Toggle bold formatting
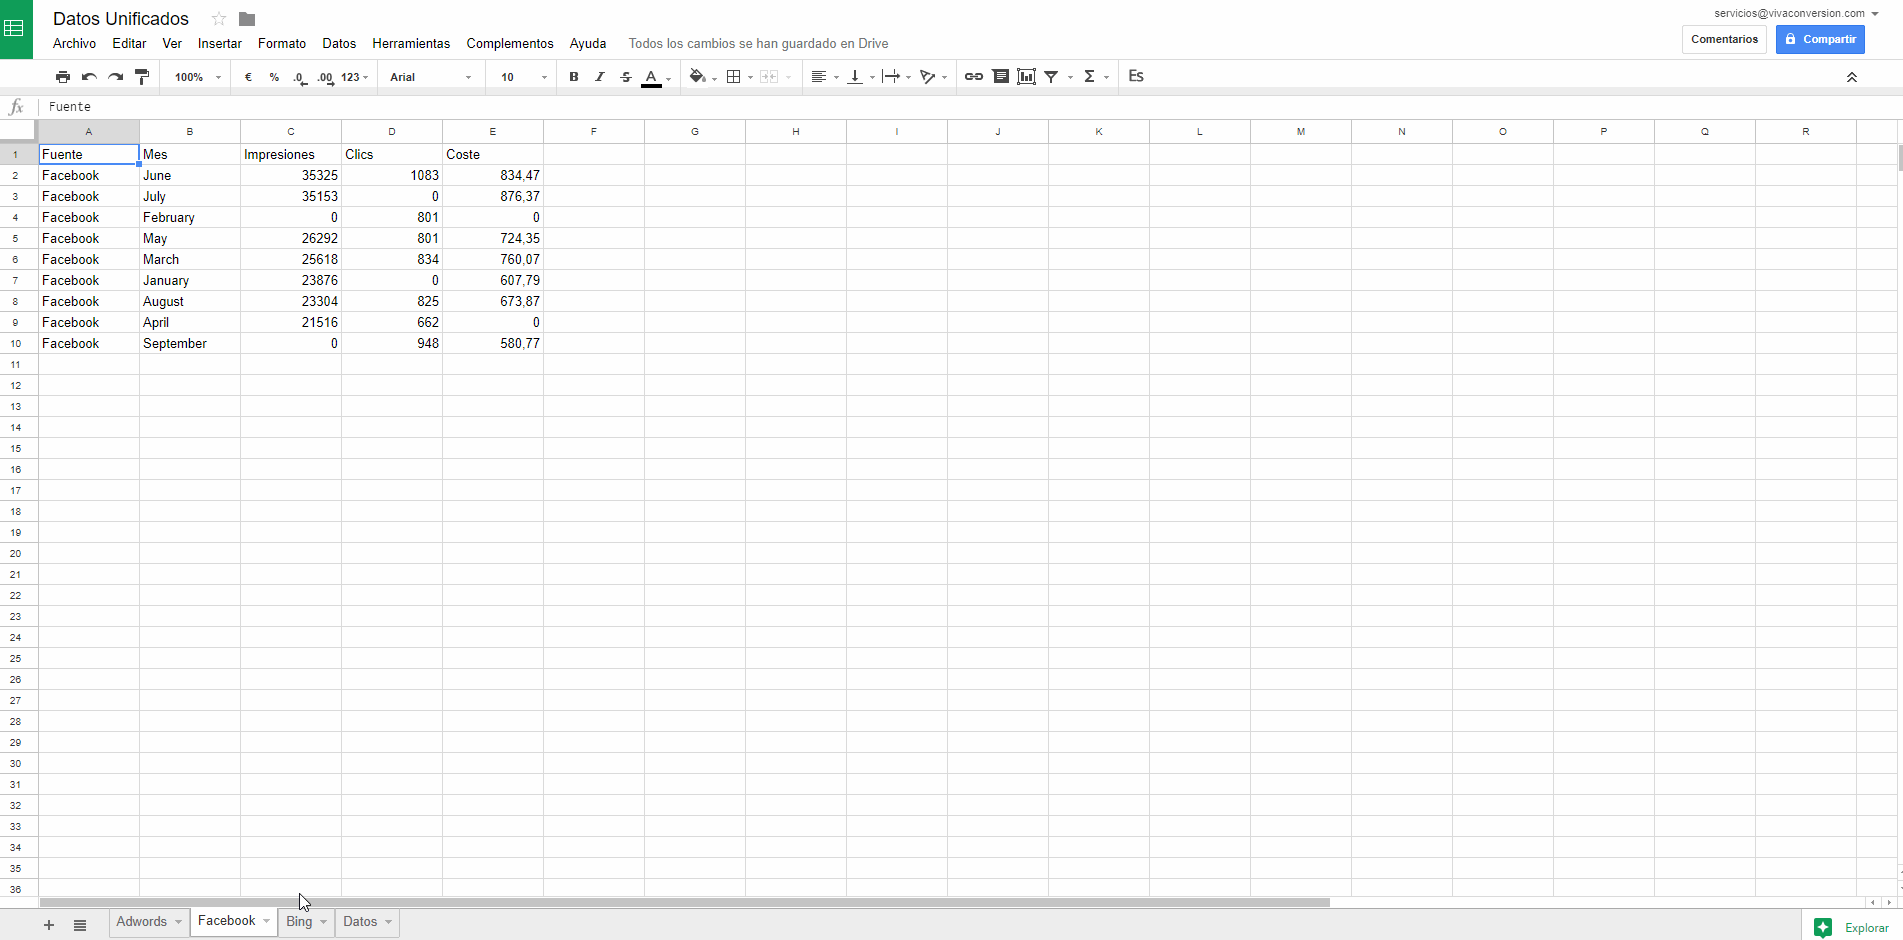The image size is (1903, 940). coord(574,77)
